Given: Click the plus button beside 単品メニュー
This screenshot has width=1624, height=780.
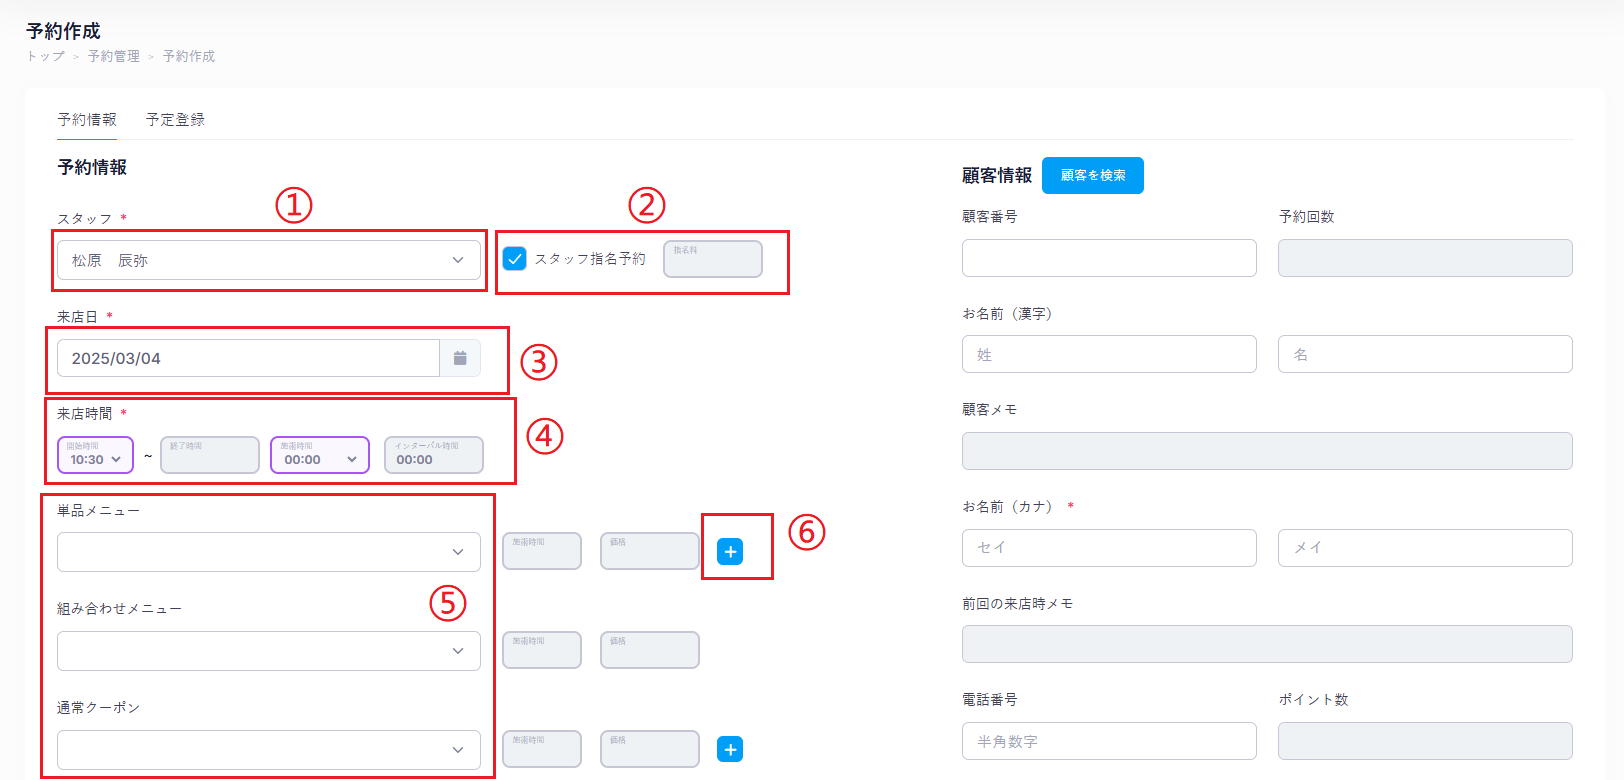Looking at the screenshot, I should tap(730, 551).
